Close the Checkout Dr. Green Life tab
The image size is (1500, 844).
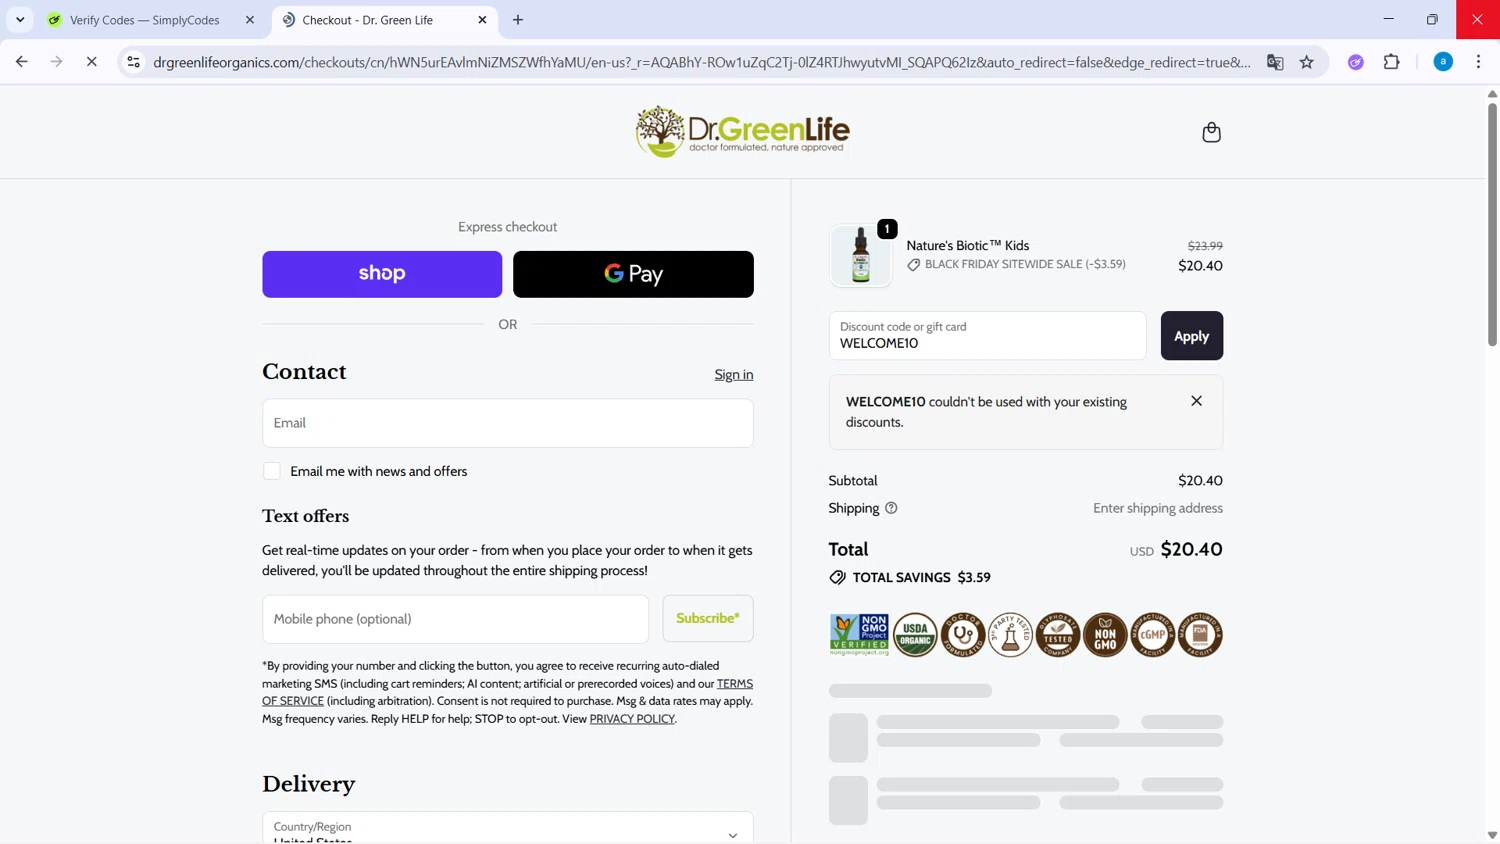[x=482, y=20]
